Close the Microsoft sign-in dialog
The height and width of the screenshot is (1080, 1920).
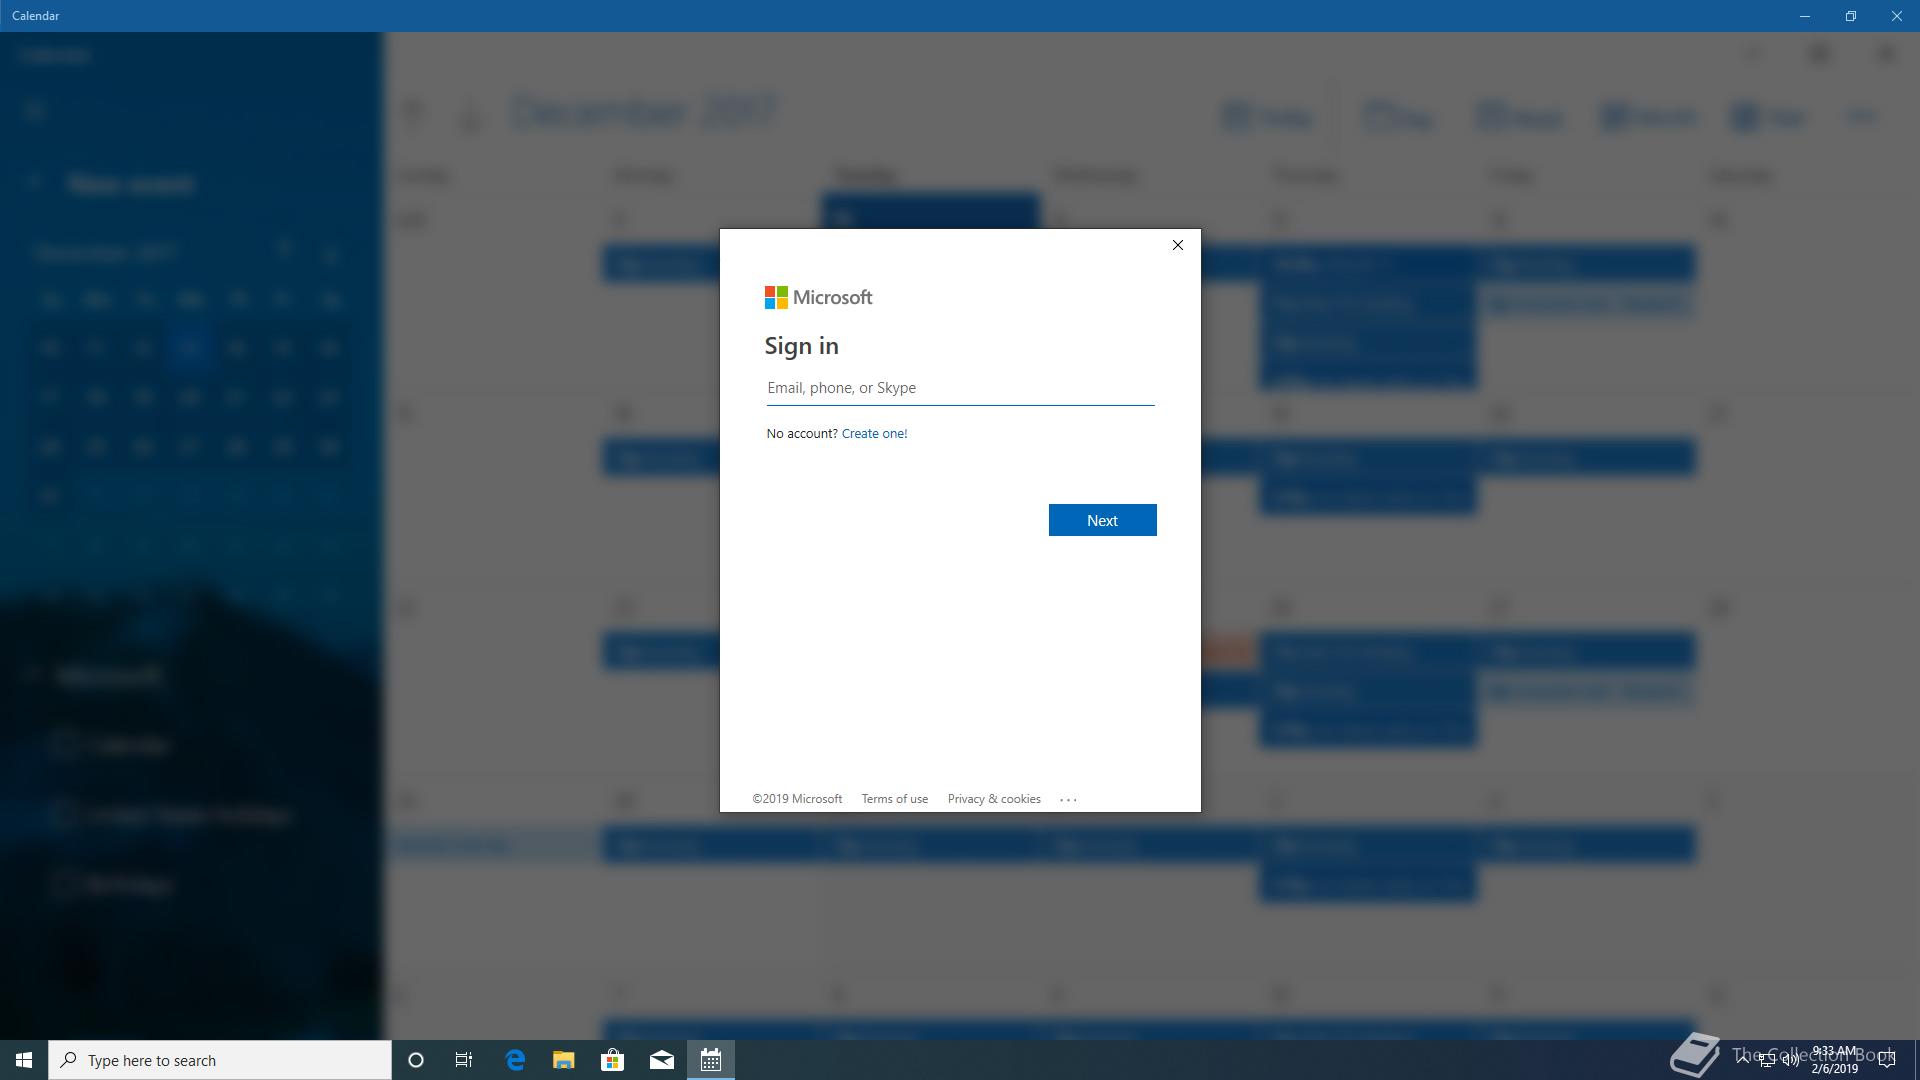point(1177,245)
